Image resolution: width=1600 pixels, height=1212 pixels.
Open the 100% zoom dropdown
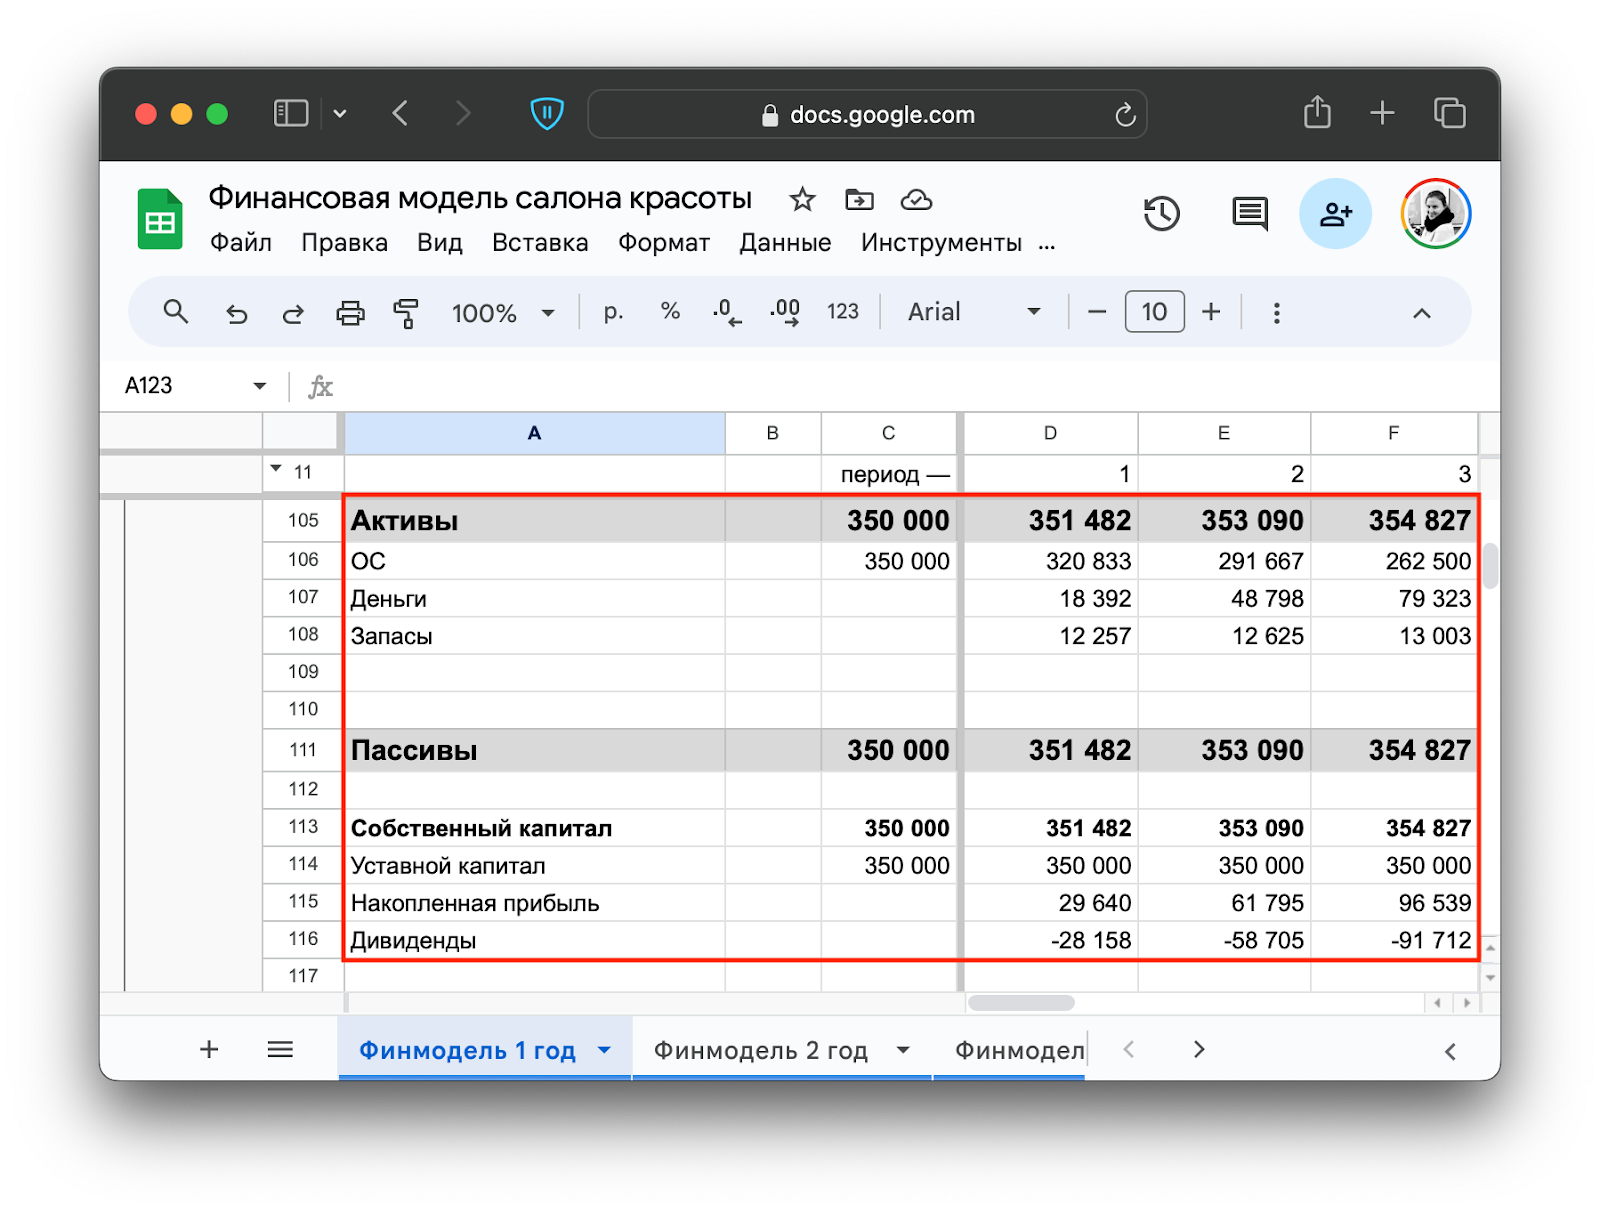(x=502, y=313)
